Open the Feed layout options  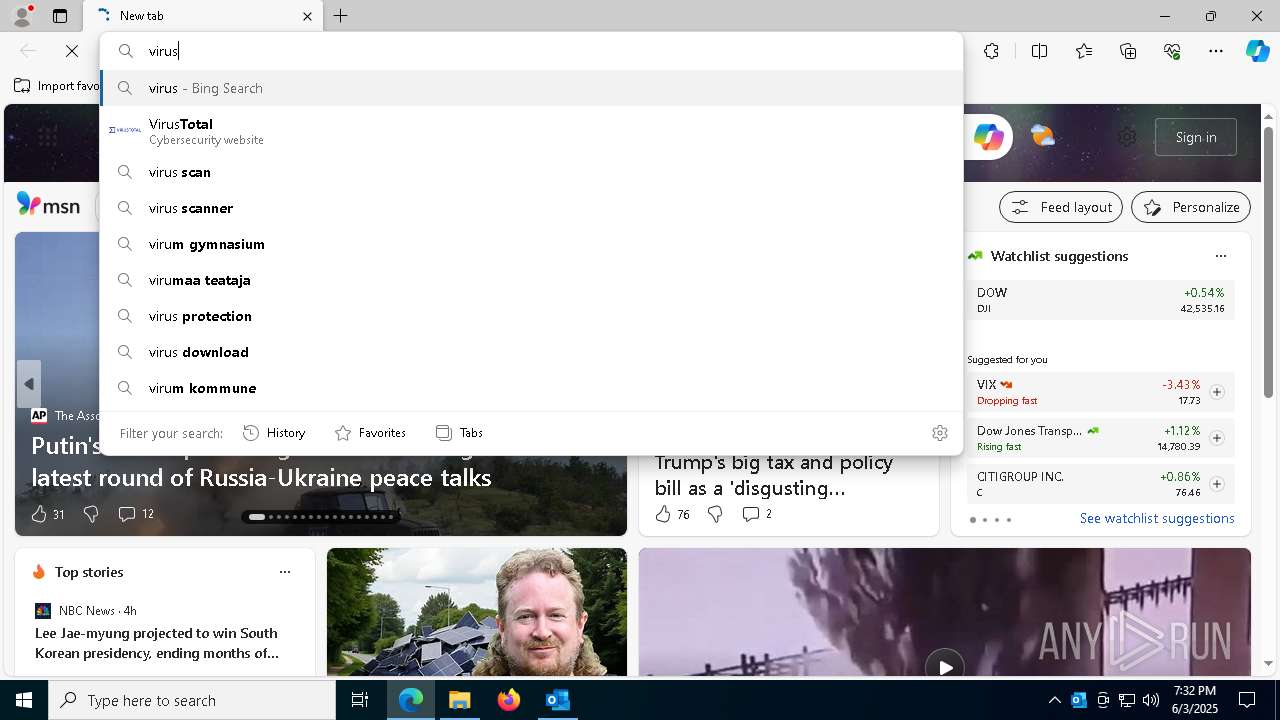[1061, 207]
